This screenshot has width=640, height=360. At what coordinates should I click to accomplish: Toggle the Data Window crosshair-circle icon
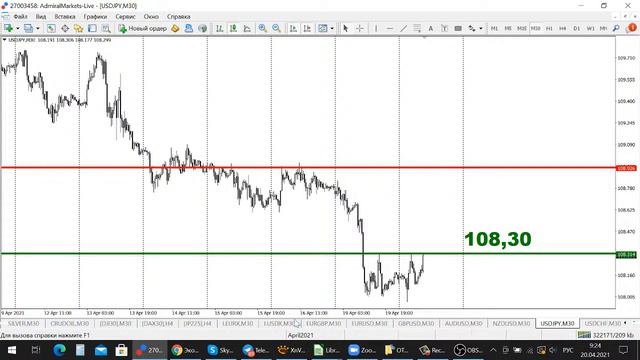coord(65,28)
